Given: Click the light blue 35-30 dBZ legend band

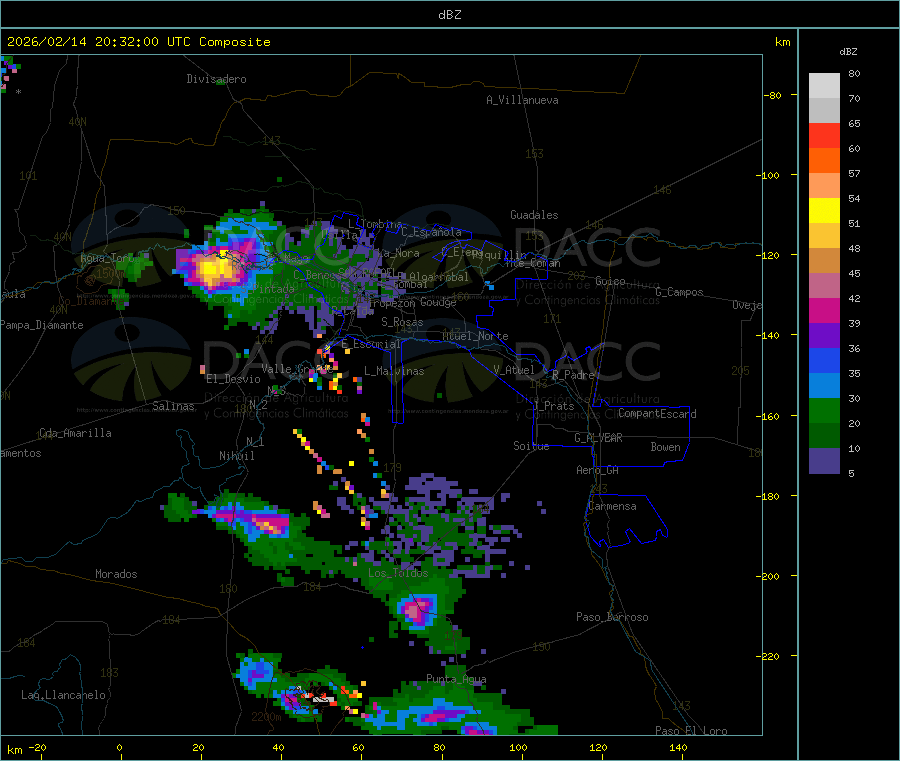Looking at the screenshot, I should pyautogui.click(x=824, y=386).
